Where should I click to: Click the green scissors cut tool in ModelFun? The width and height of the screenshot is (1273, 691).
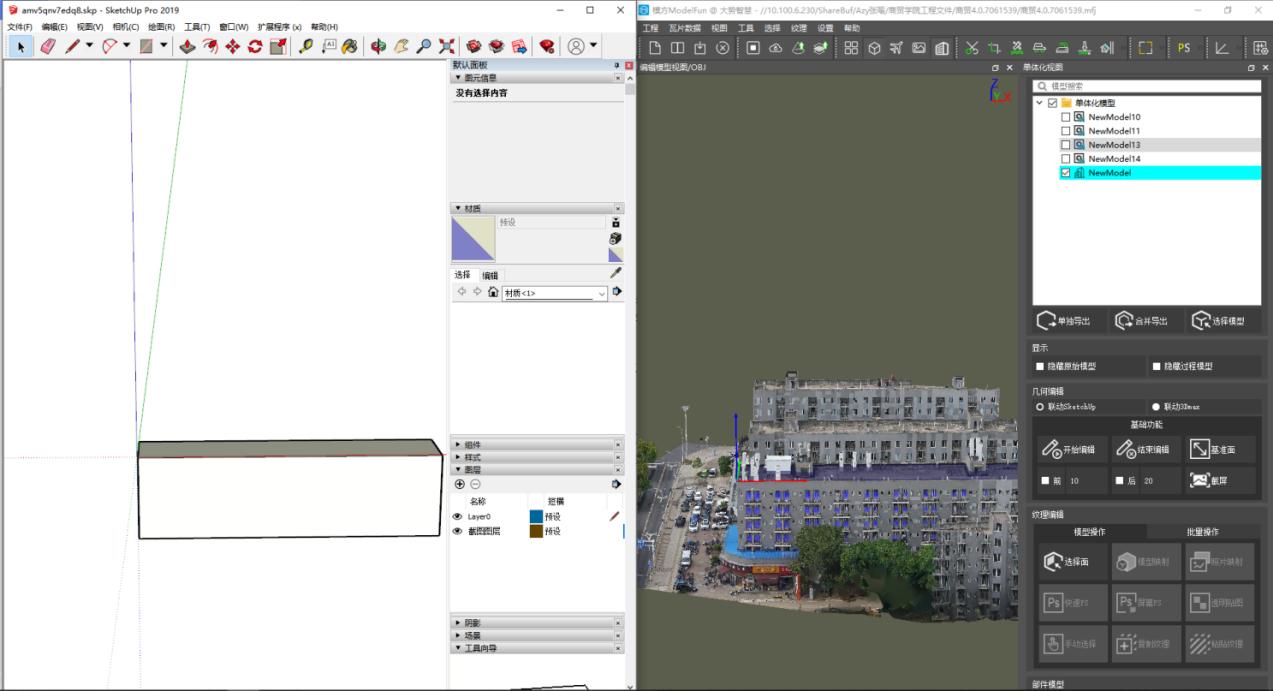click(x=972, y=47)
